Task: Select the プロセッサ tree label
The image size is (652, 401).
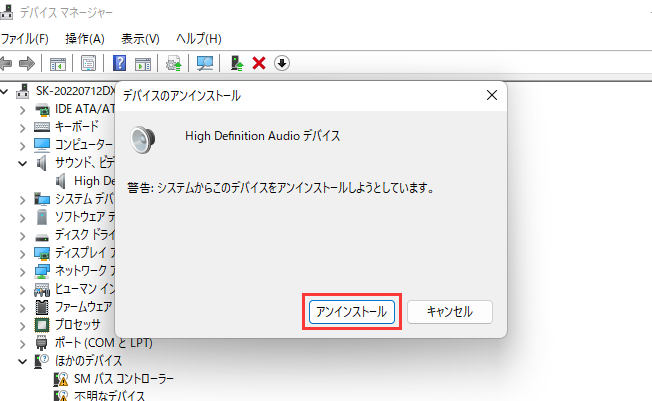Action: (x=78, y=324)
